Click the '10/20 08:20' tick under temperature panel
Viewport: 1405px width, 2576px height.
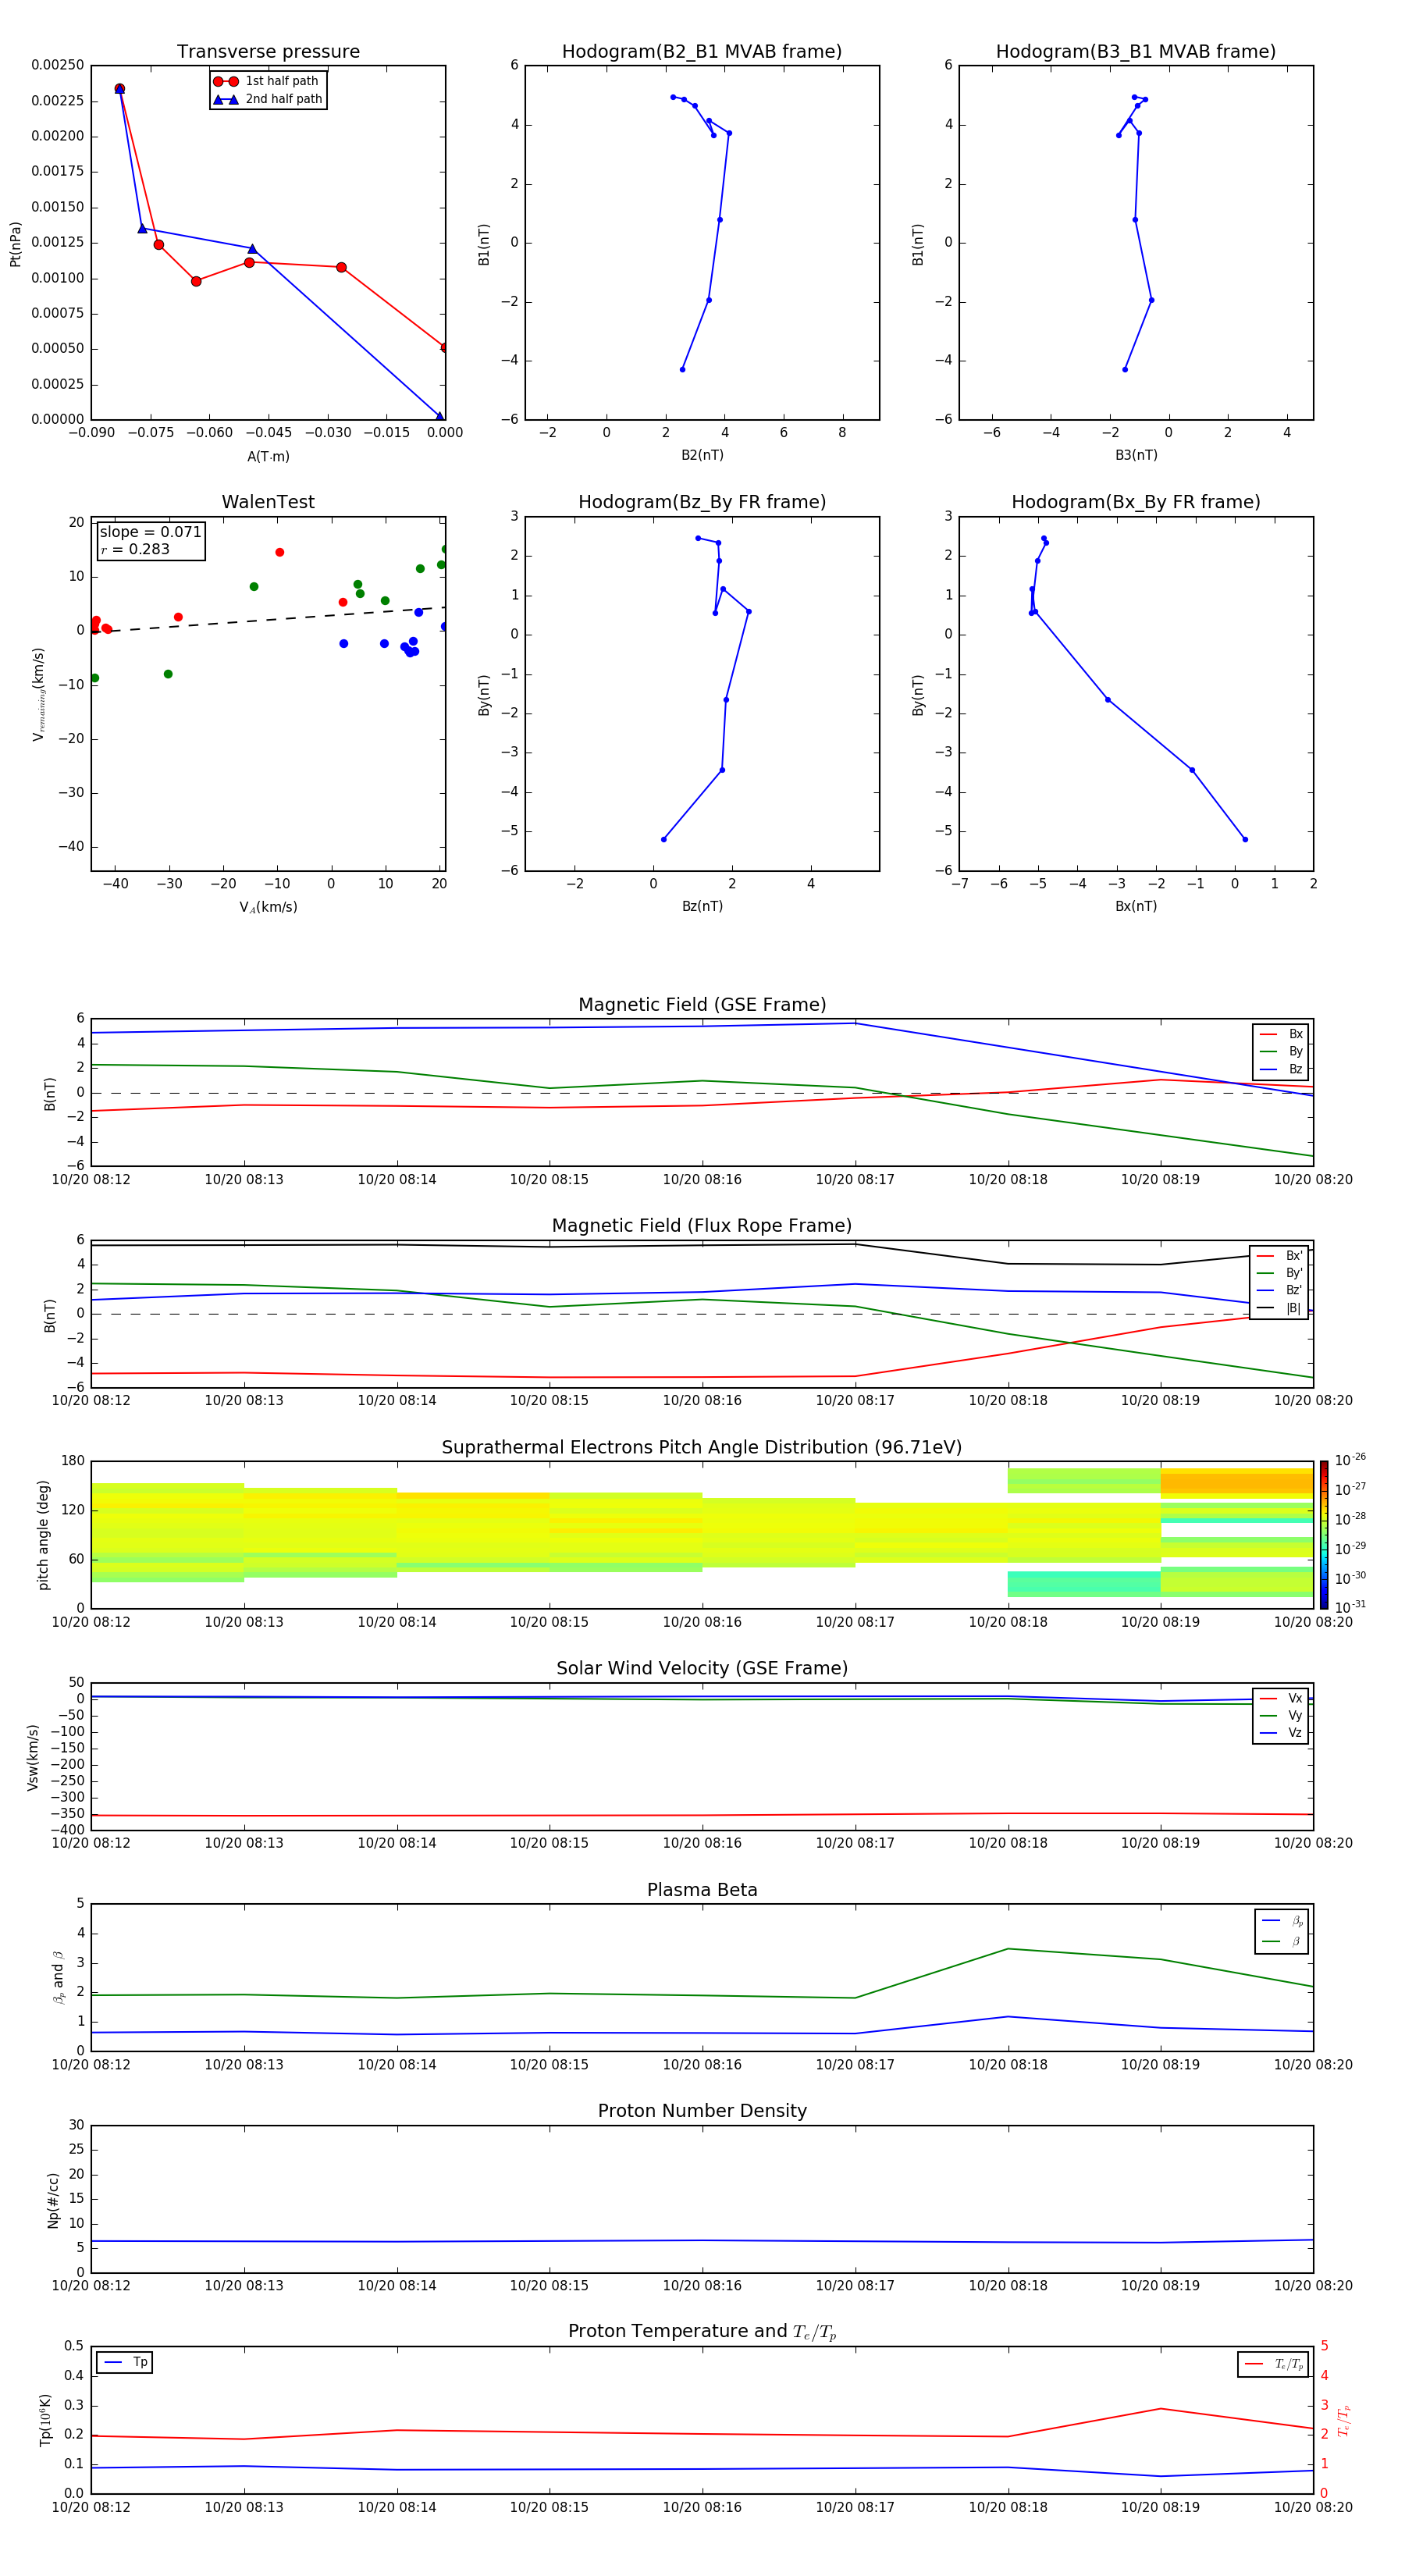(1313, 2507)
